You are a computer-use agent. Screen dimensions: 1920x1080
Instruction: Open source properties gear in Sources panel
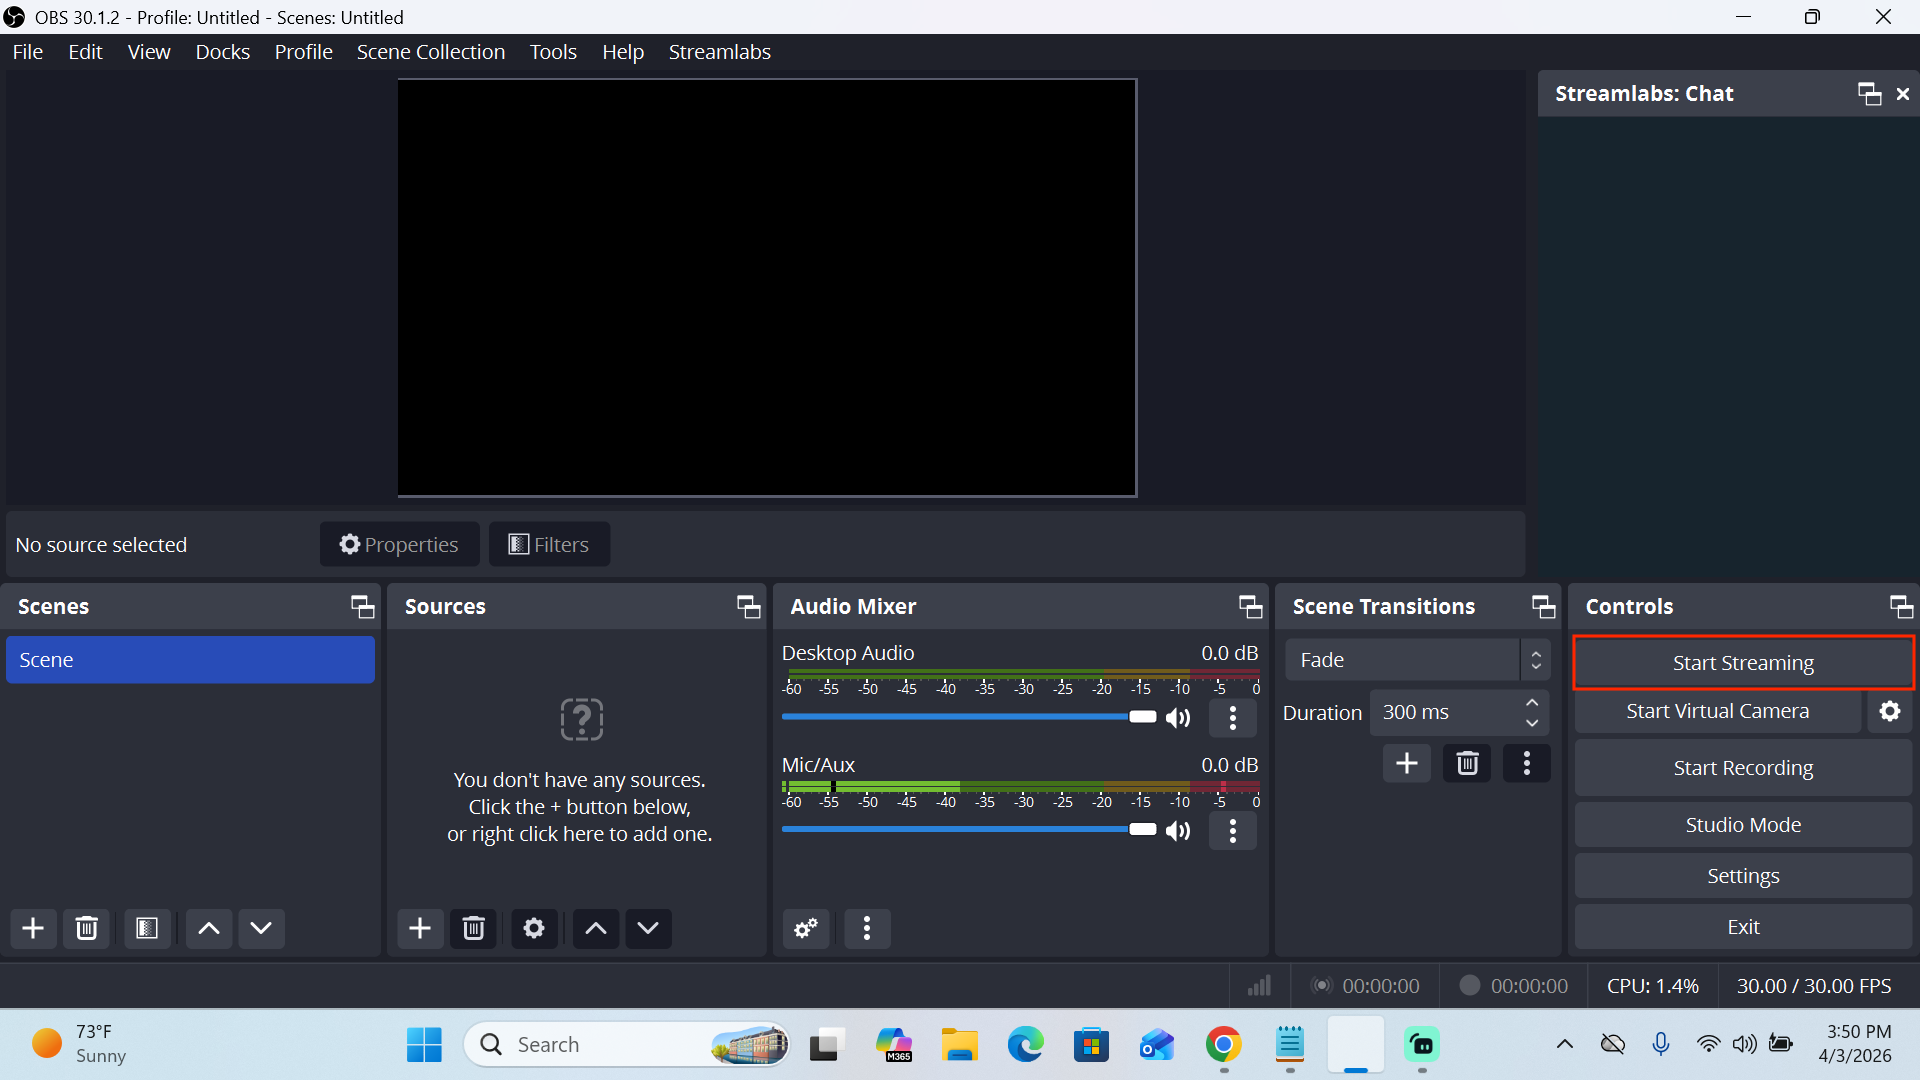tap(534, 928)
